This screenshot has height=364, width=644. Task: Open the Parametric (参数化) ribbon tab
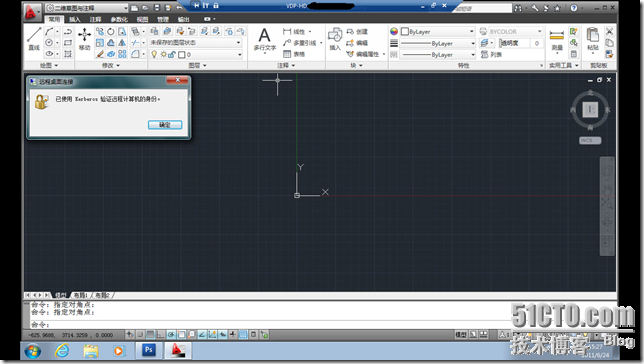click(119, 19)
